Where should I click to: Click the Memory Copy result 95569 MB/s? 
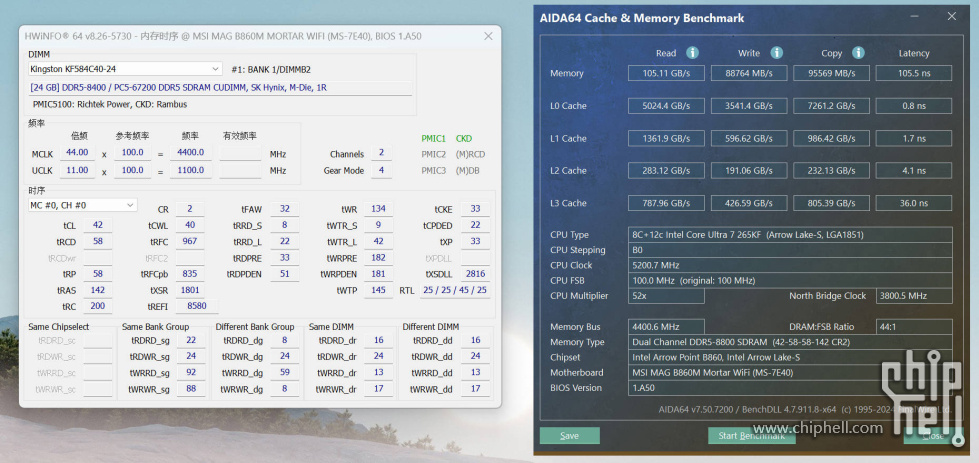click(x=831, y=73)
